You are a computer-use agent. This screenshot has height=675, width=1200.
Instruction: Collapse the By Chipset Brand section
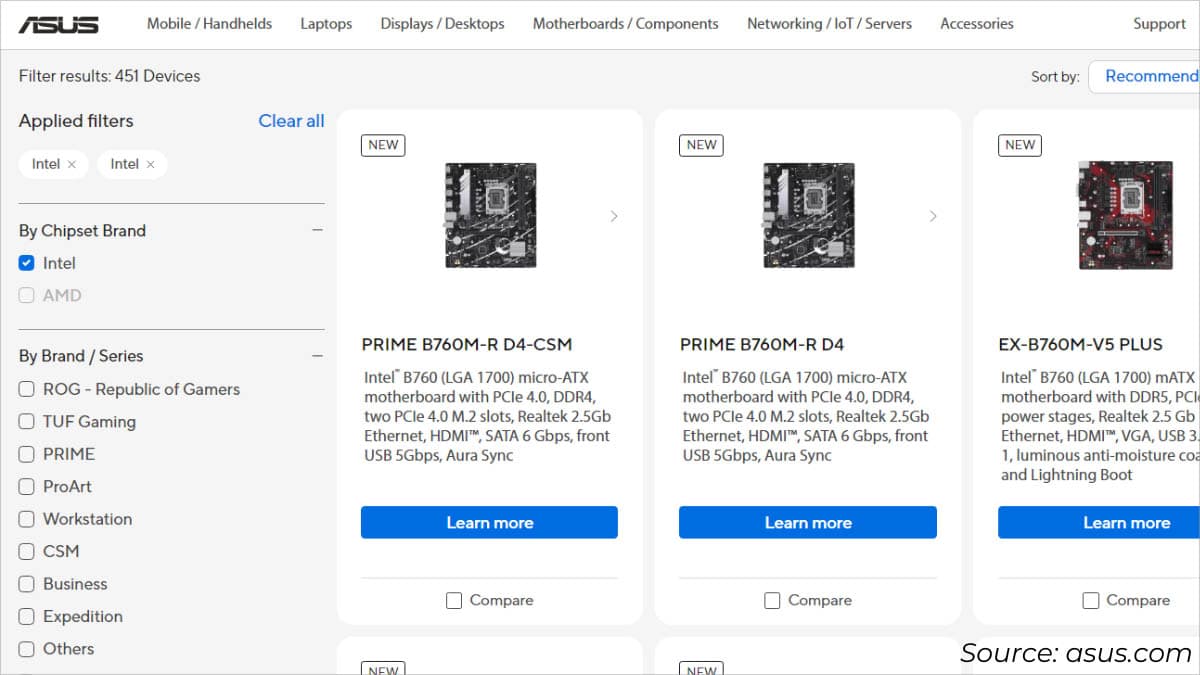coord(317,229)
